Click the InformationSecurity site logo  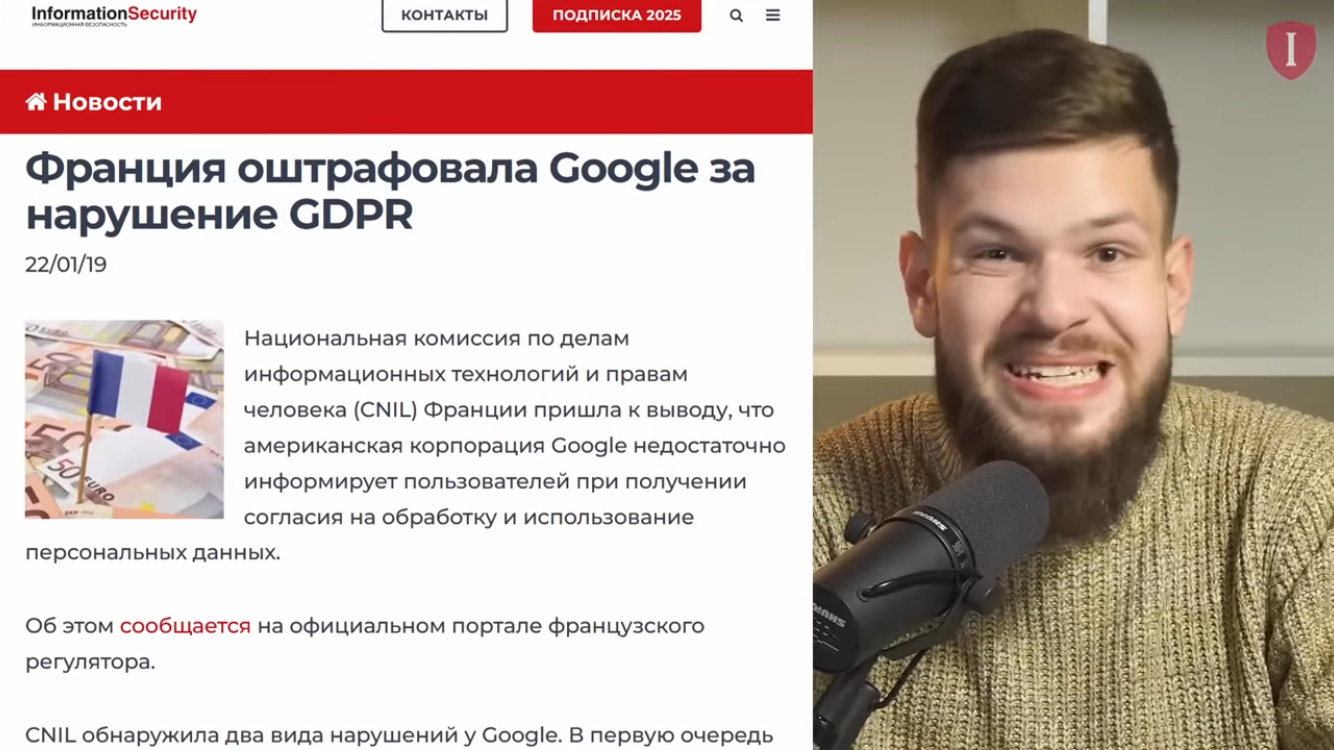(114, 15)
